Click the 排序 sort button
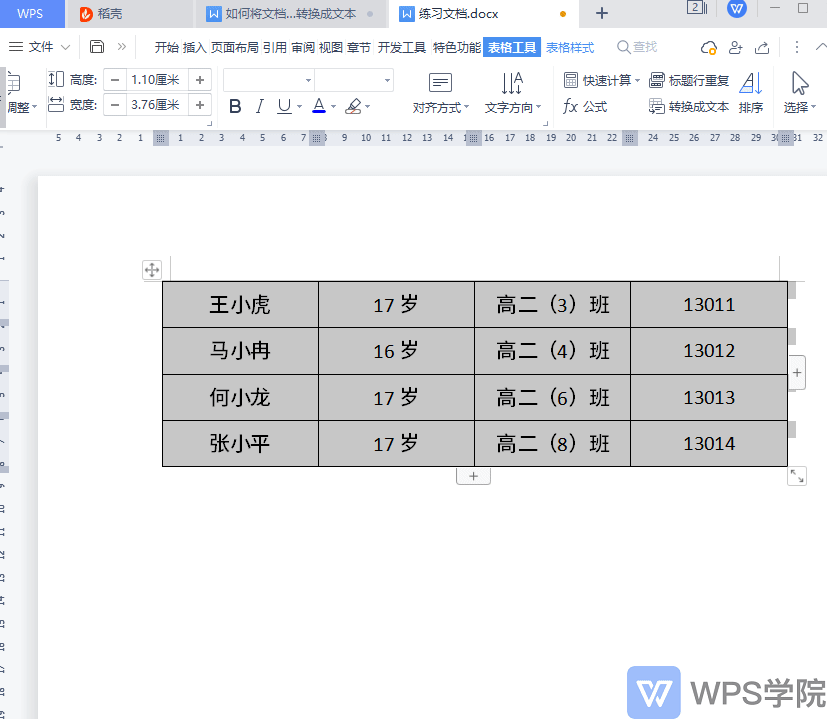827x719 pixels. pos(751,94)
